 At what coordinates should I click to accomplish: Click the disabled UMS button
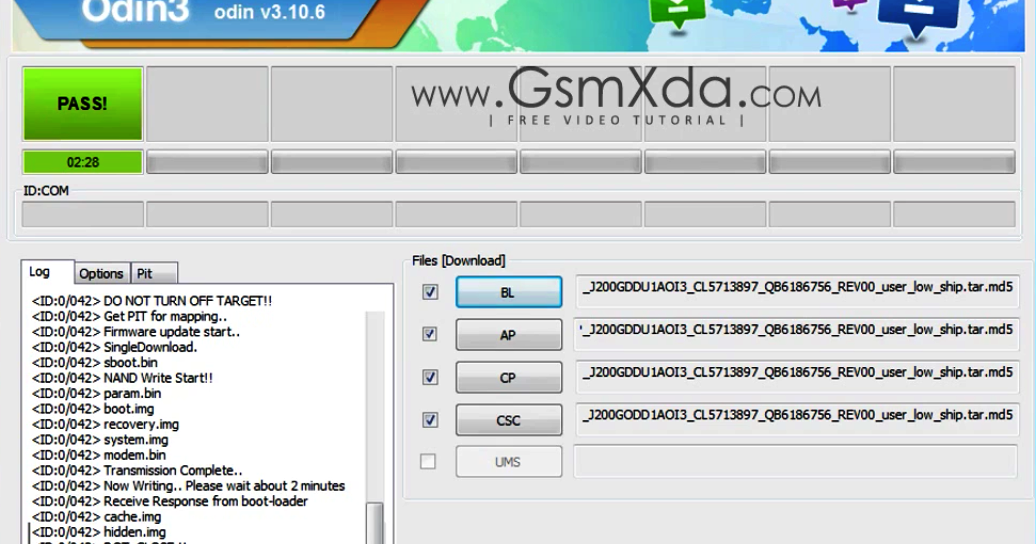pos(509,461)
